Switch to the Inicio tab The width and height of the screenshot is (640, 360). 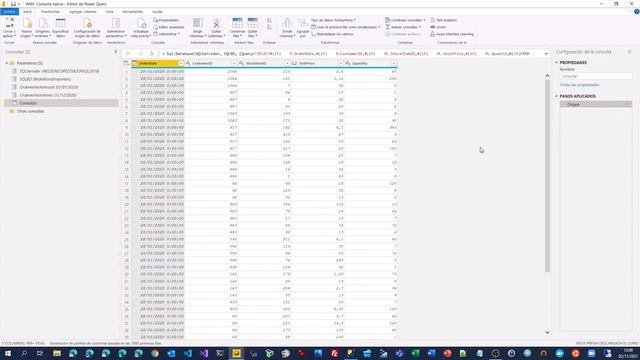pos(27,11)
